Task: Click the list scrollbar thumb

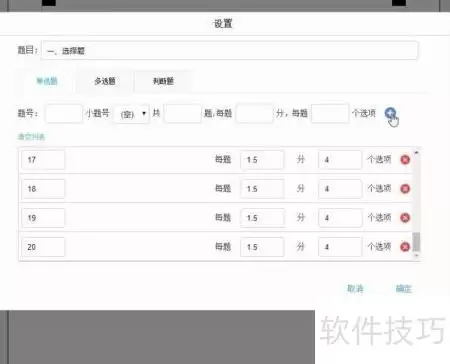Action: (416, 242)
